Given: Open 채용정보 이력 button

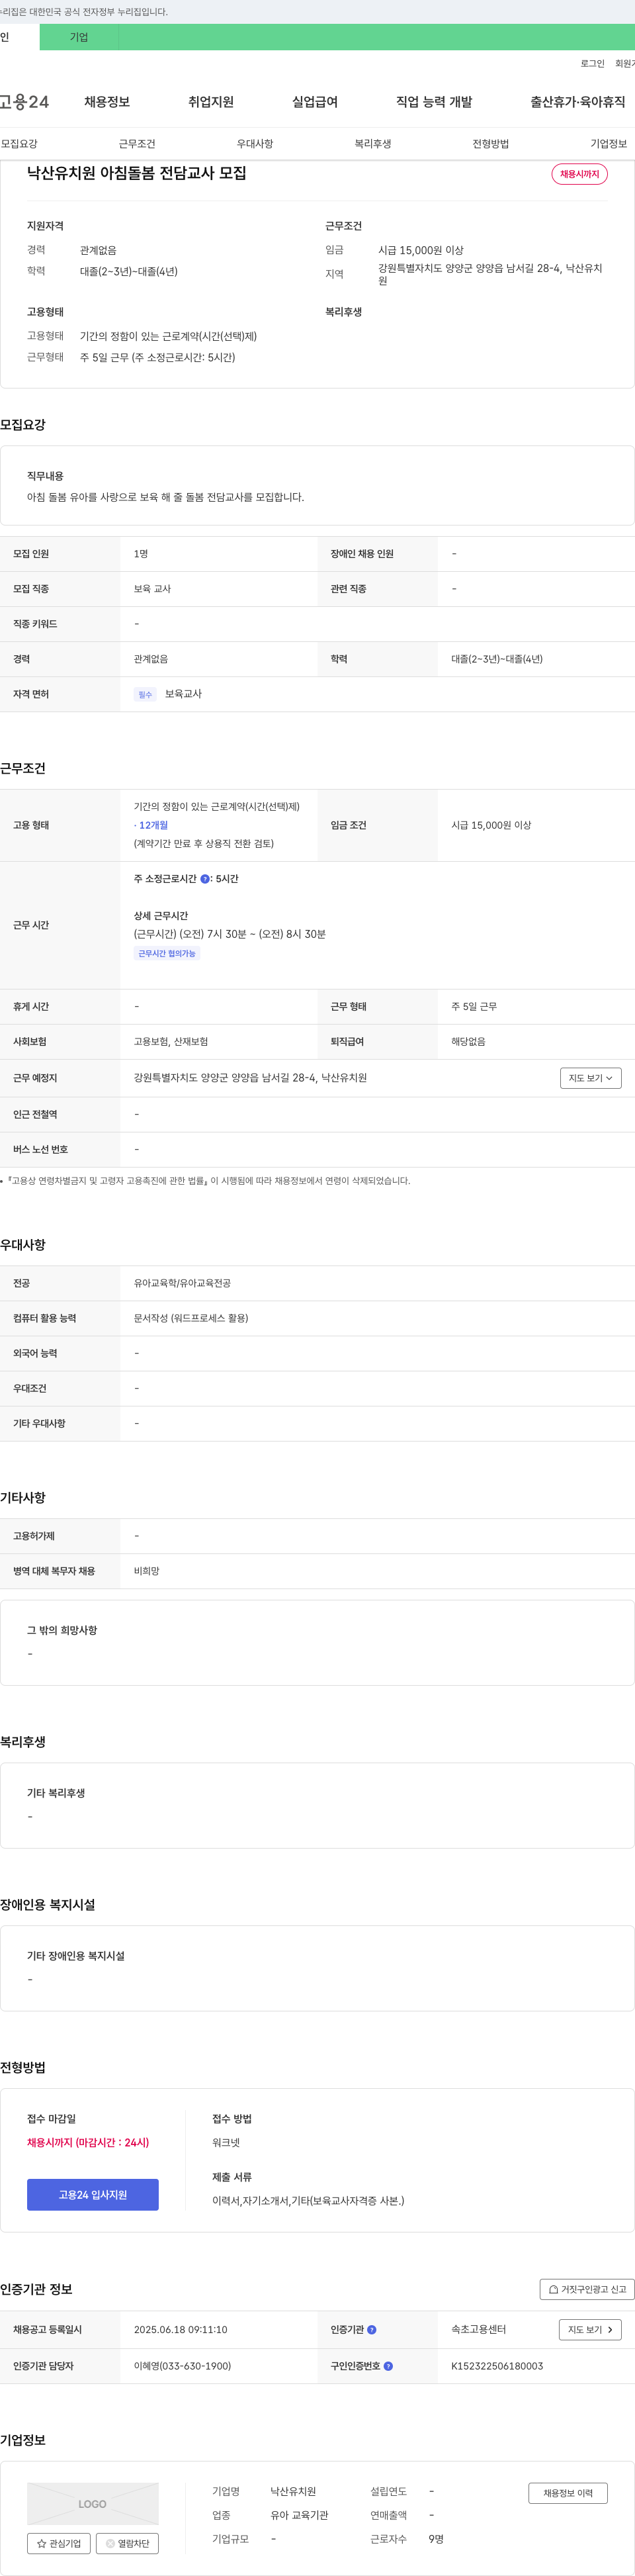Looking at the screenshot, I should [x=568, y=2493].
